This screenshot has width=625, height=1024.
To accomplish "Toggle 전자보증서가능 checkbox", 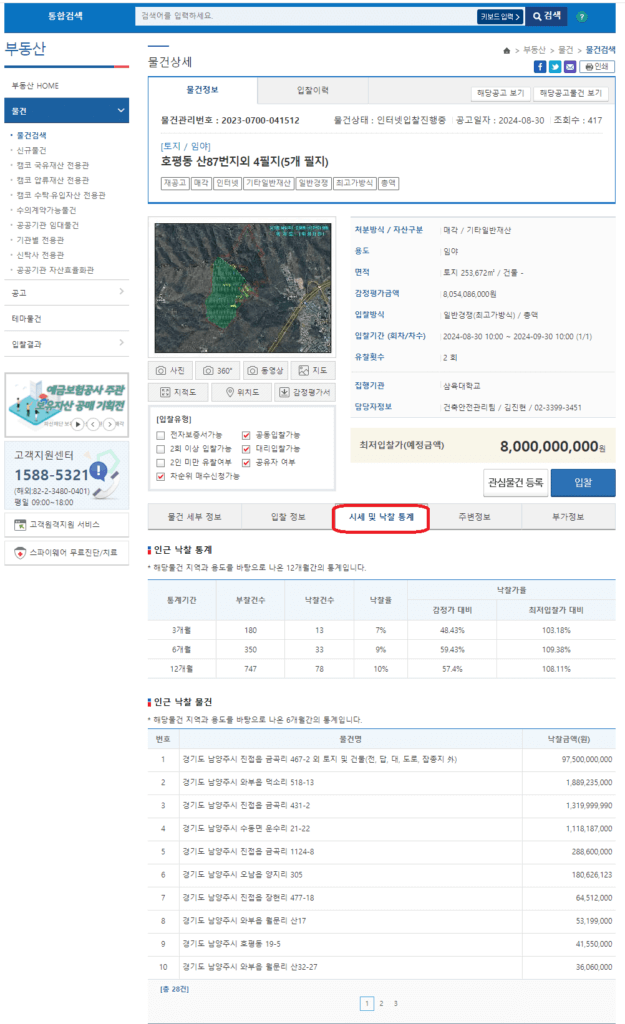I will (x=161, y=435).
